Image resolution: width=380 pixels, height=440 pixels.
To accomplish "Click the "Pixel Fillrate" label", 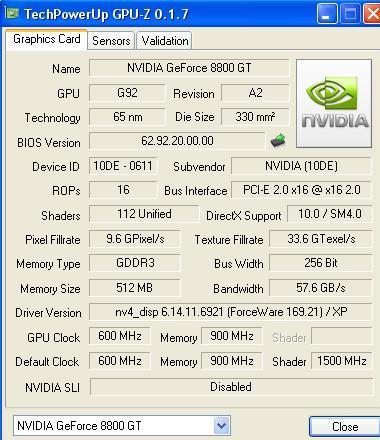I will click(53, 240).
